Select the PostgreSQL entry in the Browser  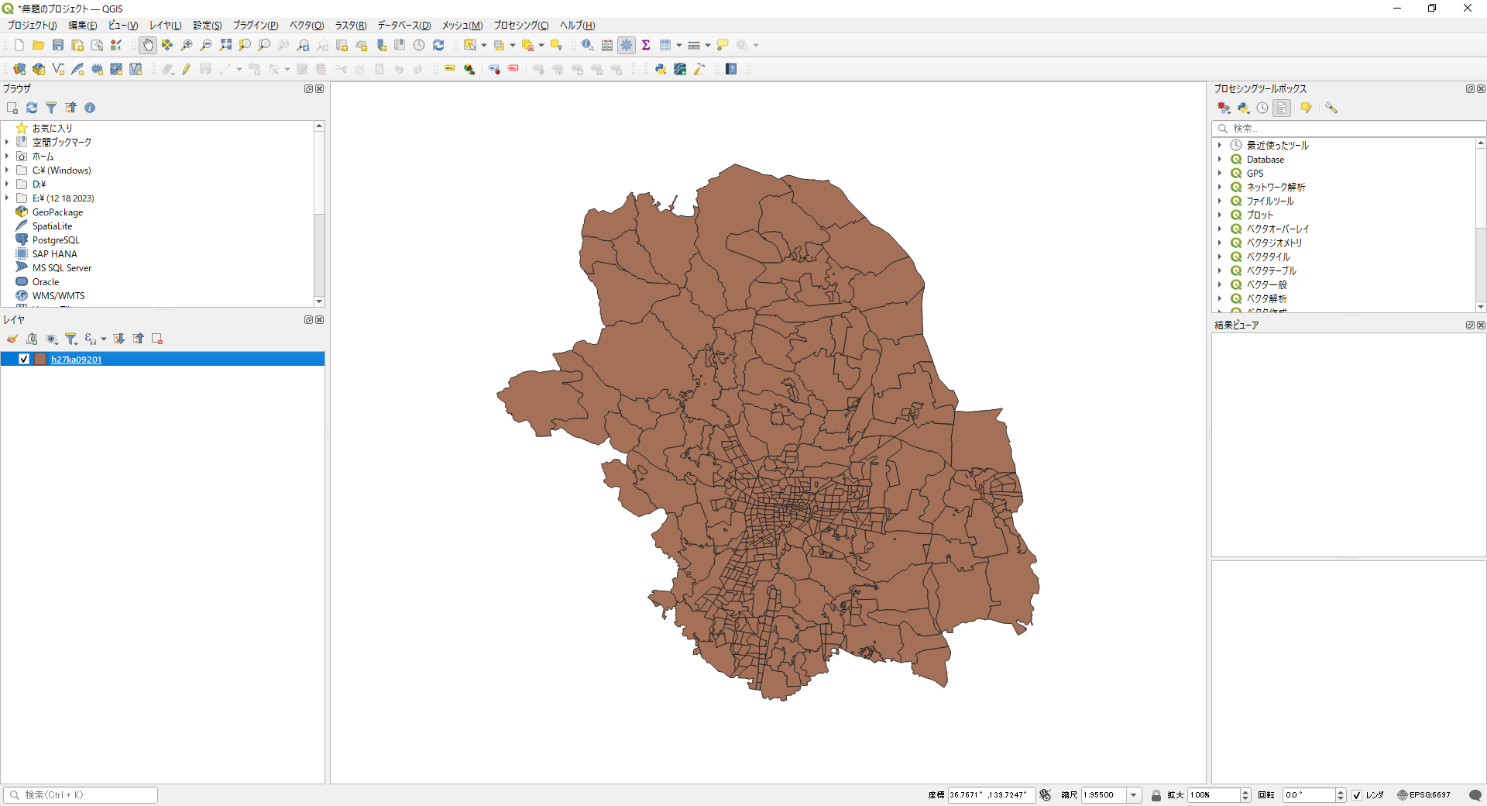[55, 240]
